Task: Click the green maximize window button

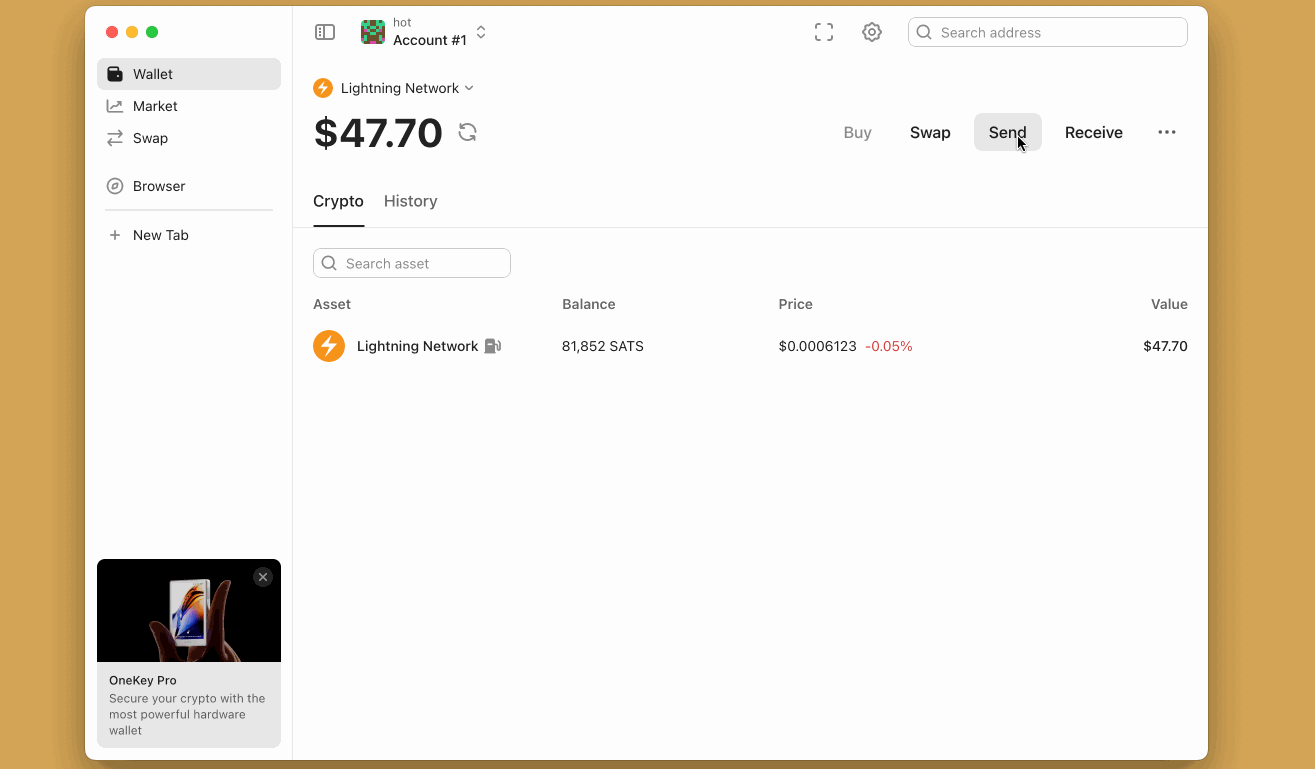Action: click(152, 32)
